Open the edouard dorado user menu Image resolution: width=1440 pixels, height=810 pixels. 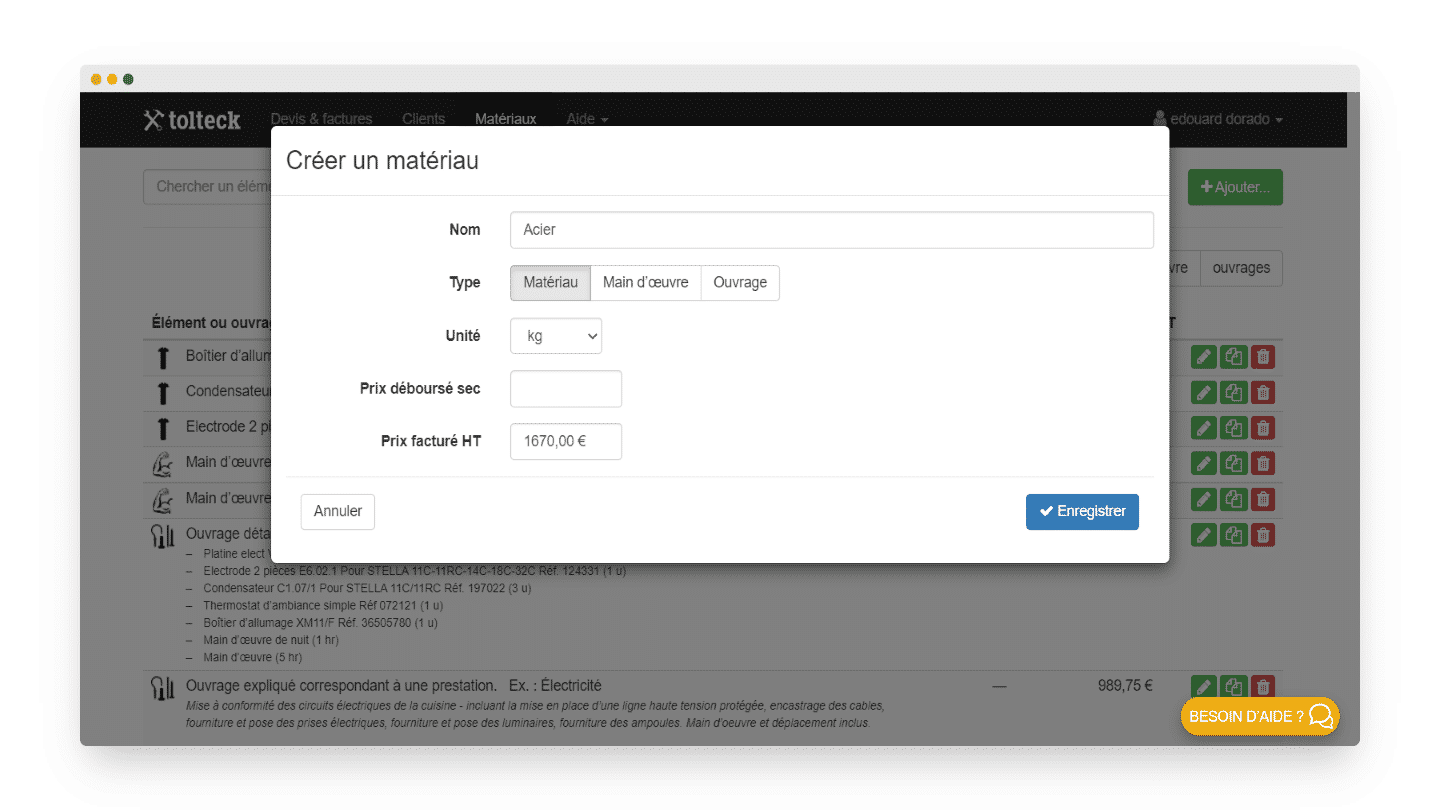coord(1217,119)
